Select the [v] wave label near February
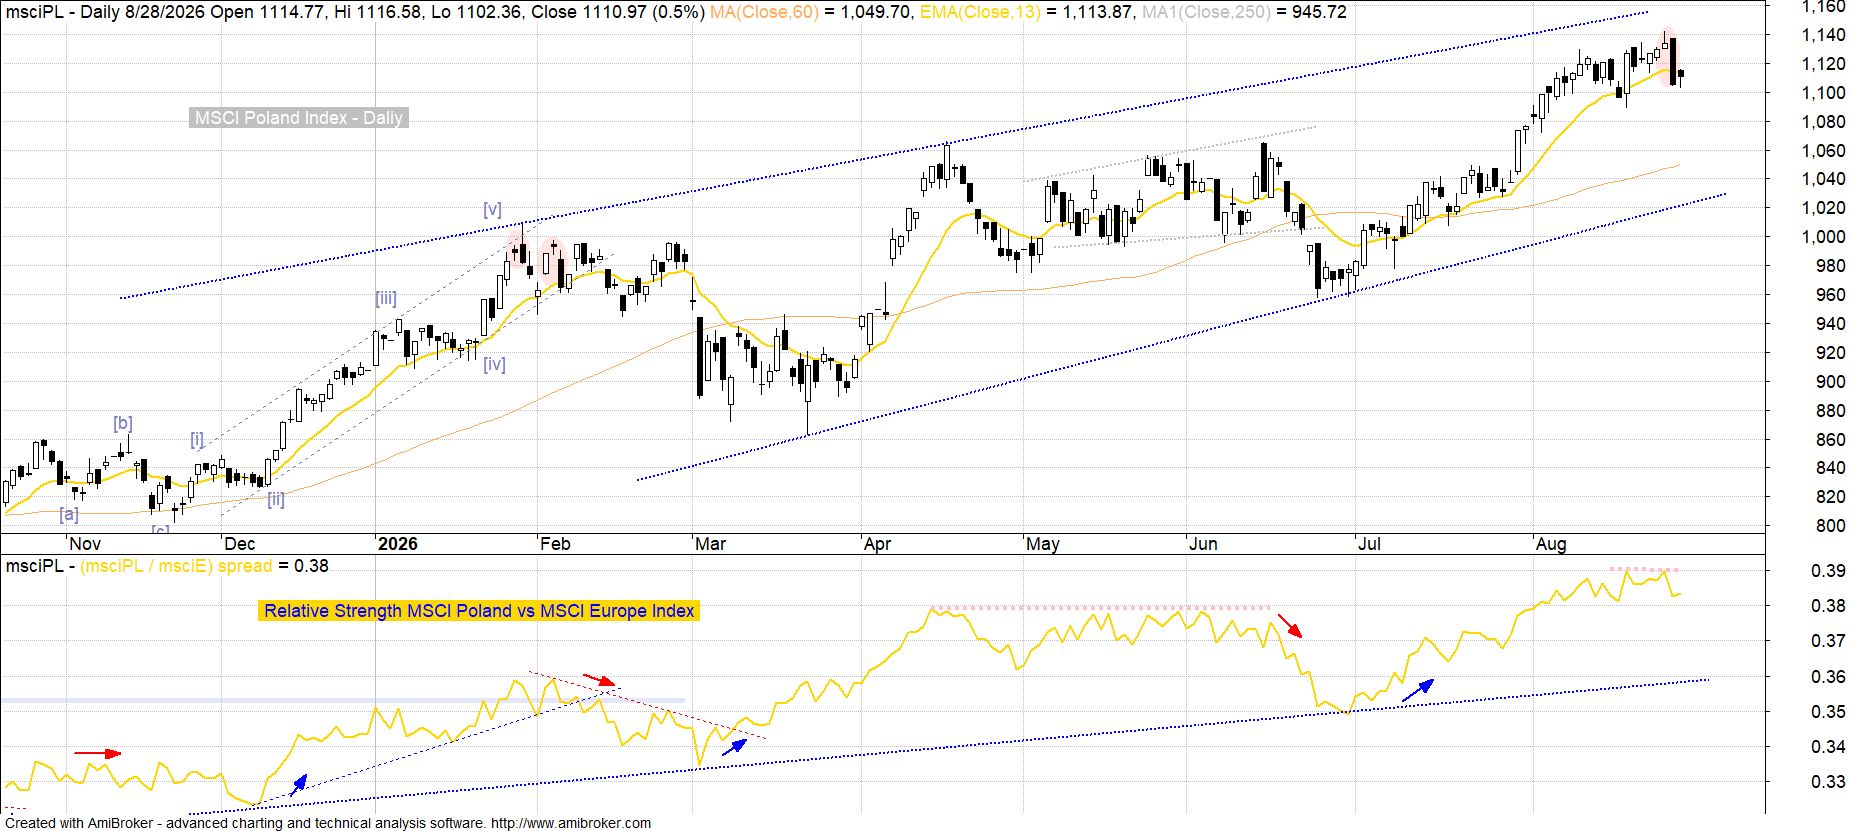 (492, 209)
